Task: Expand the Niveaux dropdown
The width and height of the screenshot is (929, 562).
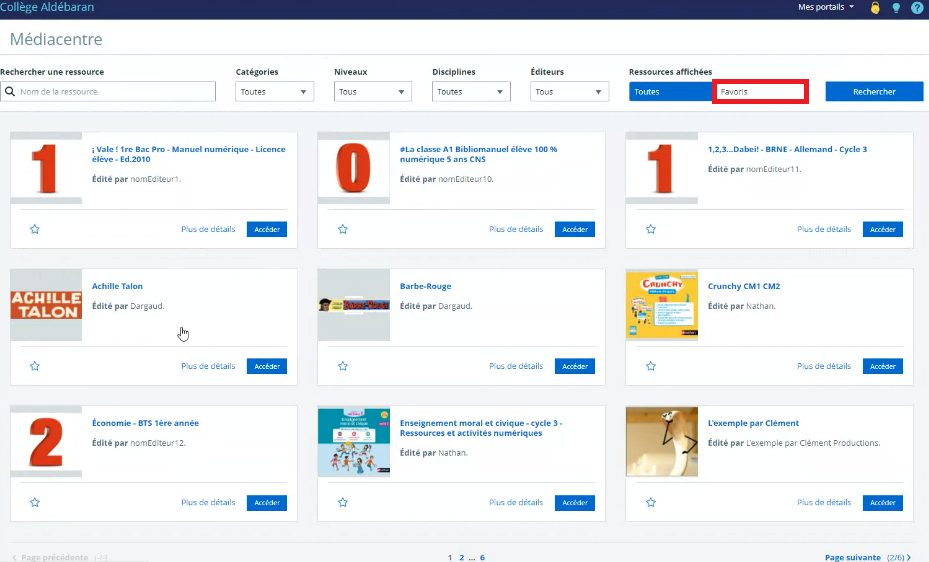Action: click(372, 92)
